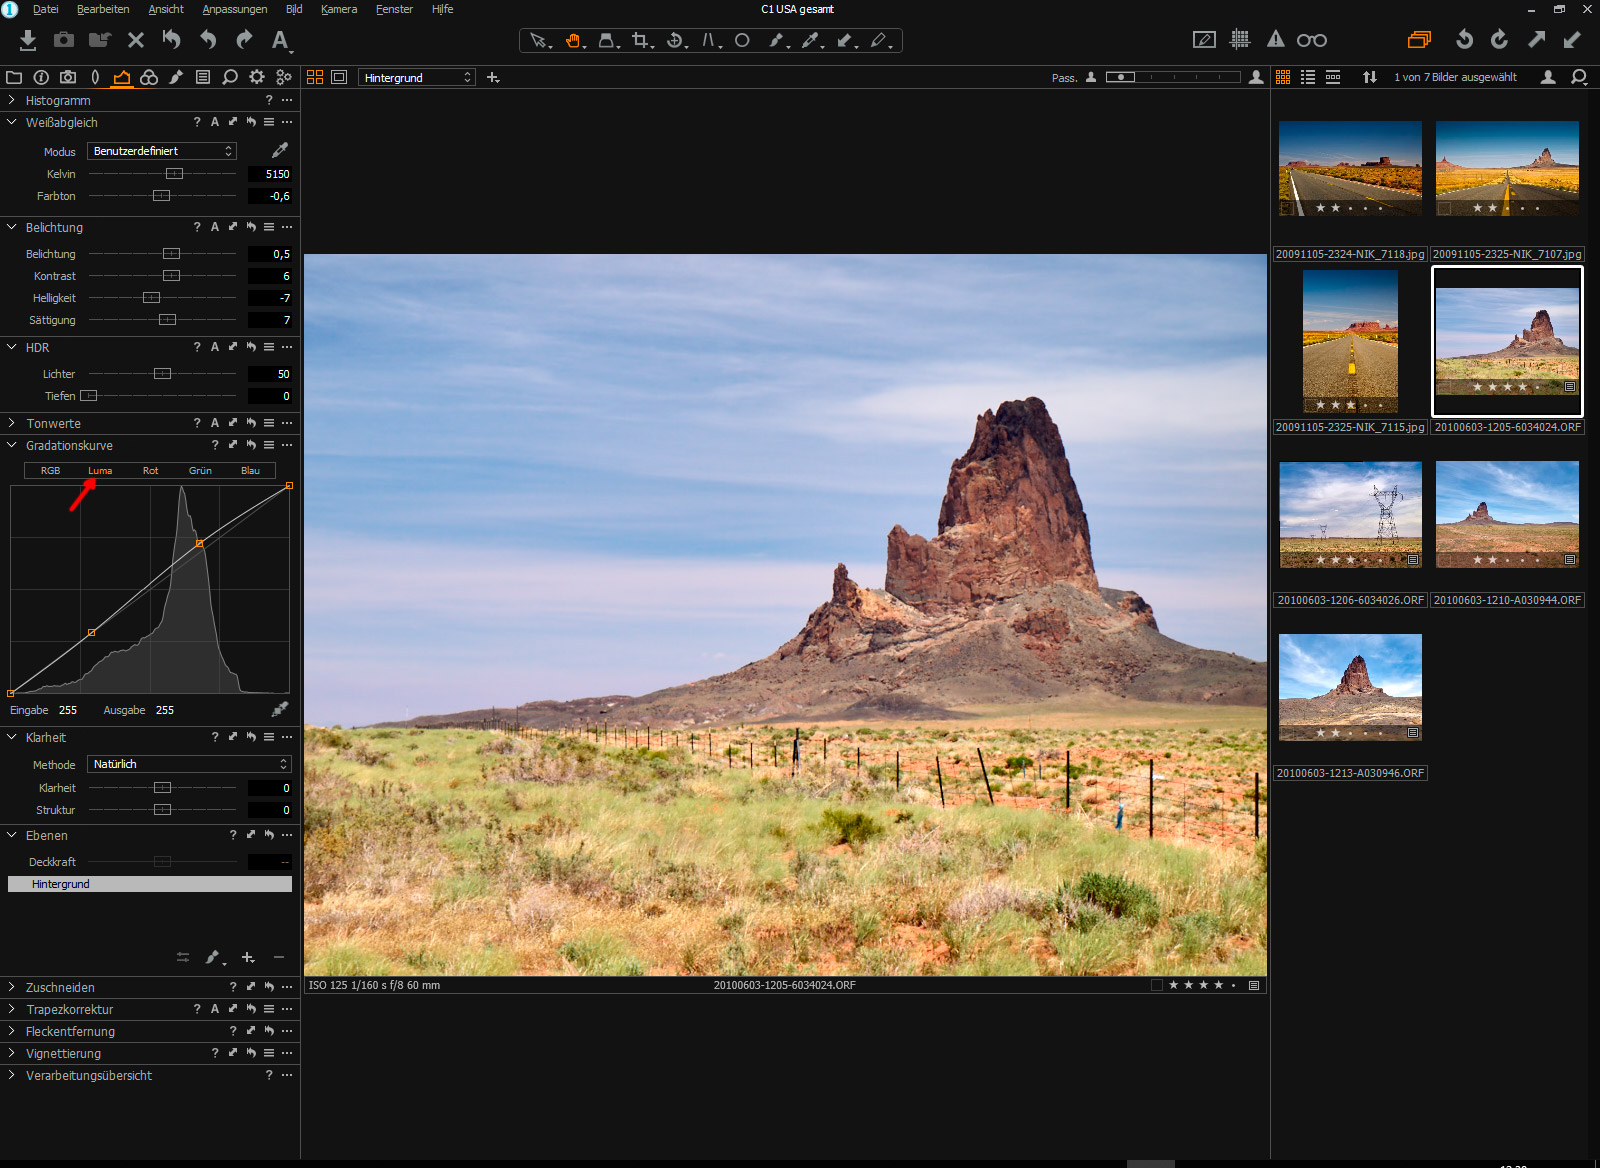The width and height of the screenshot is (1600, 1168).
Task: Switch to the Blau curve tab
Action: pyautogui.click(x=250, y=470)
